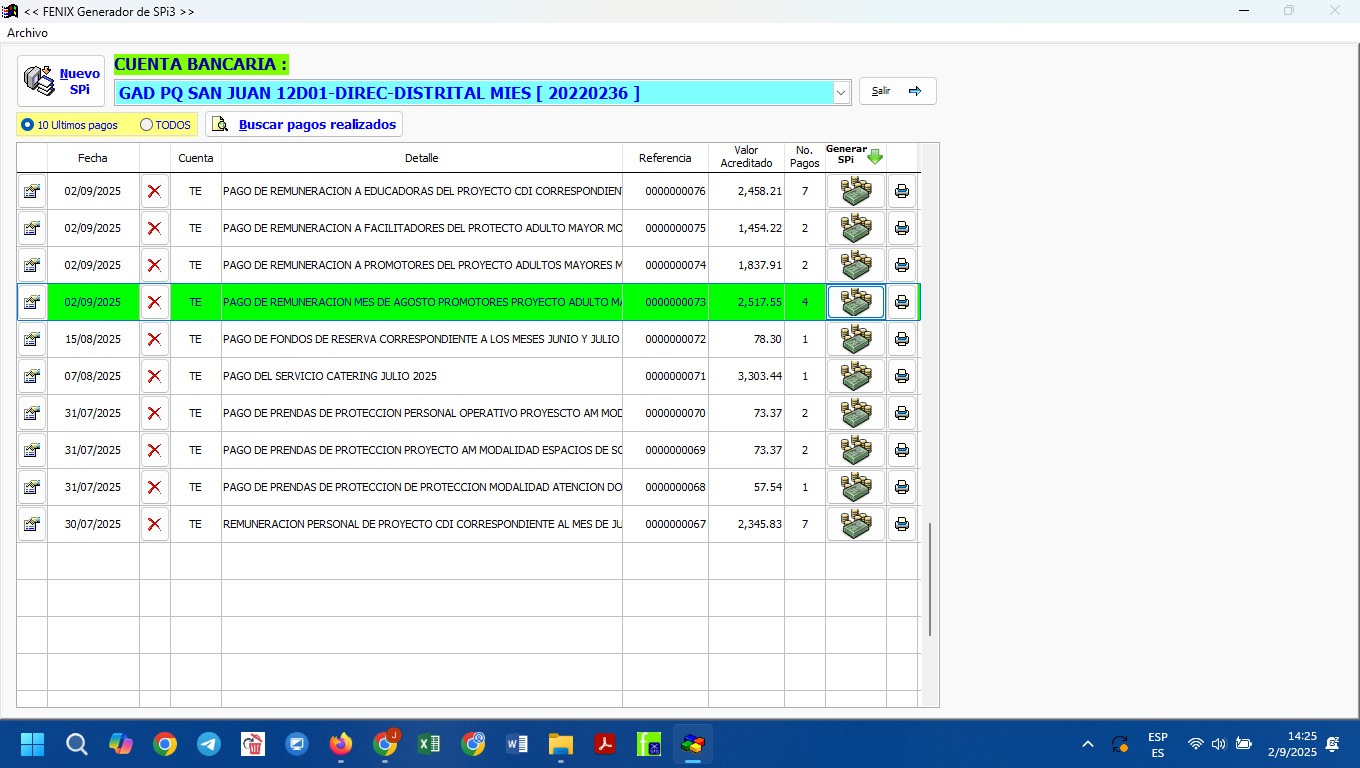
Task: Print payment with reference 0000000067
Action: click(x=901, y=524)
